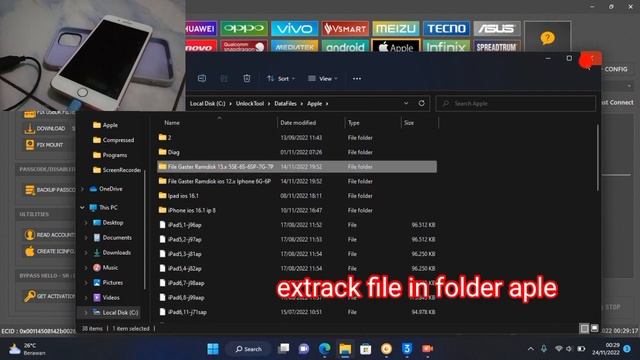Select the SPREADTRUM tile
Image resolution: width=640 pixels, height=360 pixels.
coord(497,46)
